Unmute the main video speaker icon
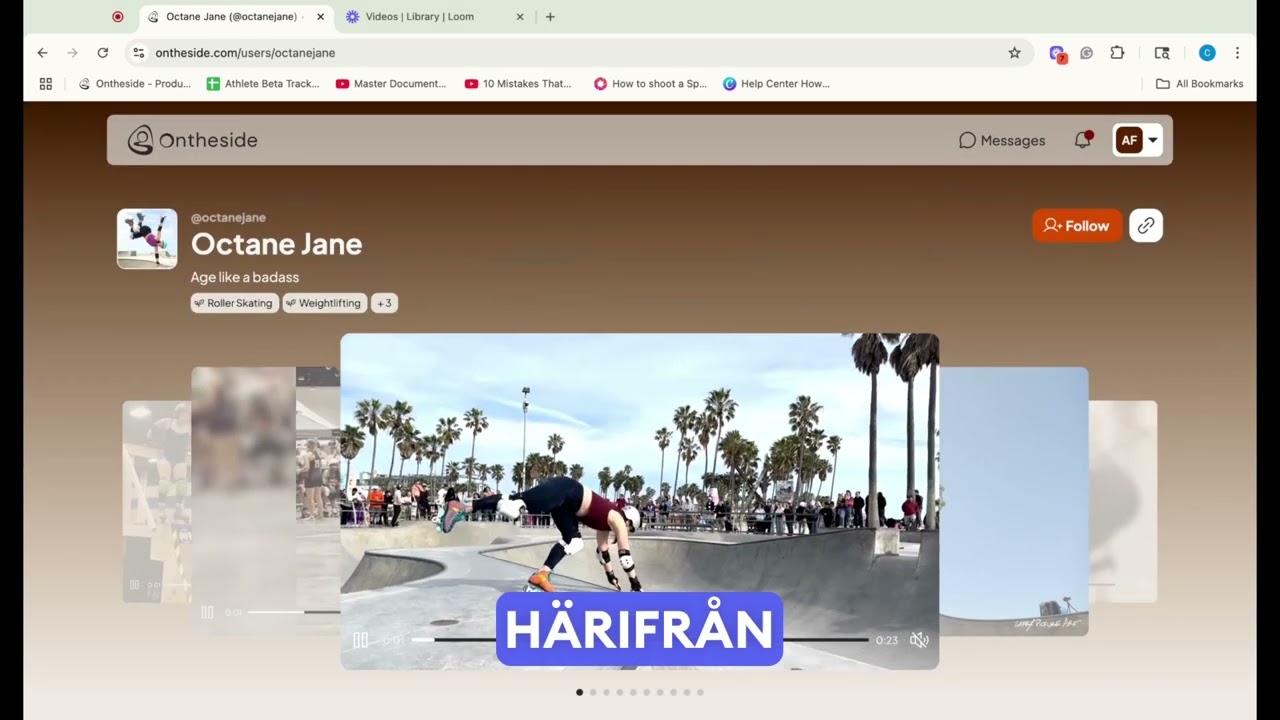 pyautogui.click(x=919, y=640)
